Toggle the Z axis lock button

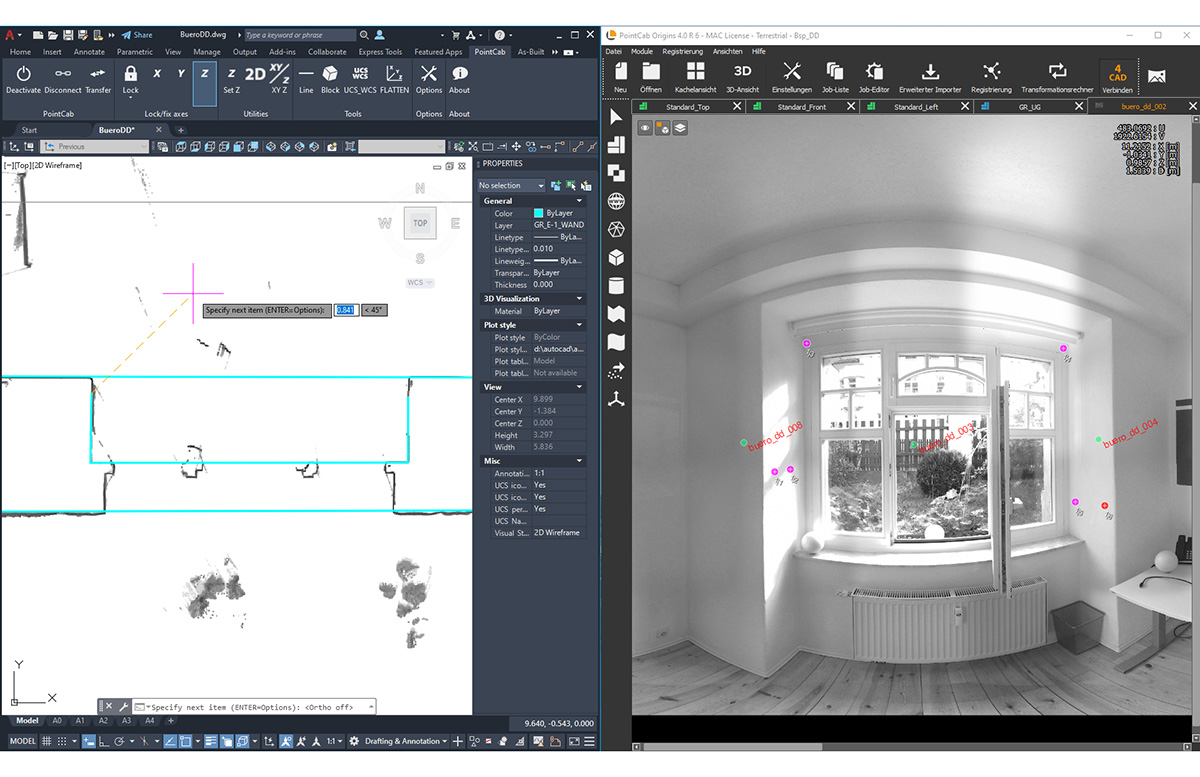204,82
